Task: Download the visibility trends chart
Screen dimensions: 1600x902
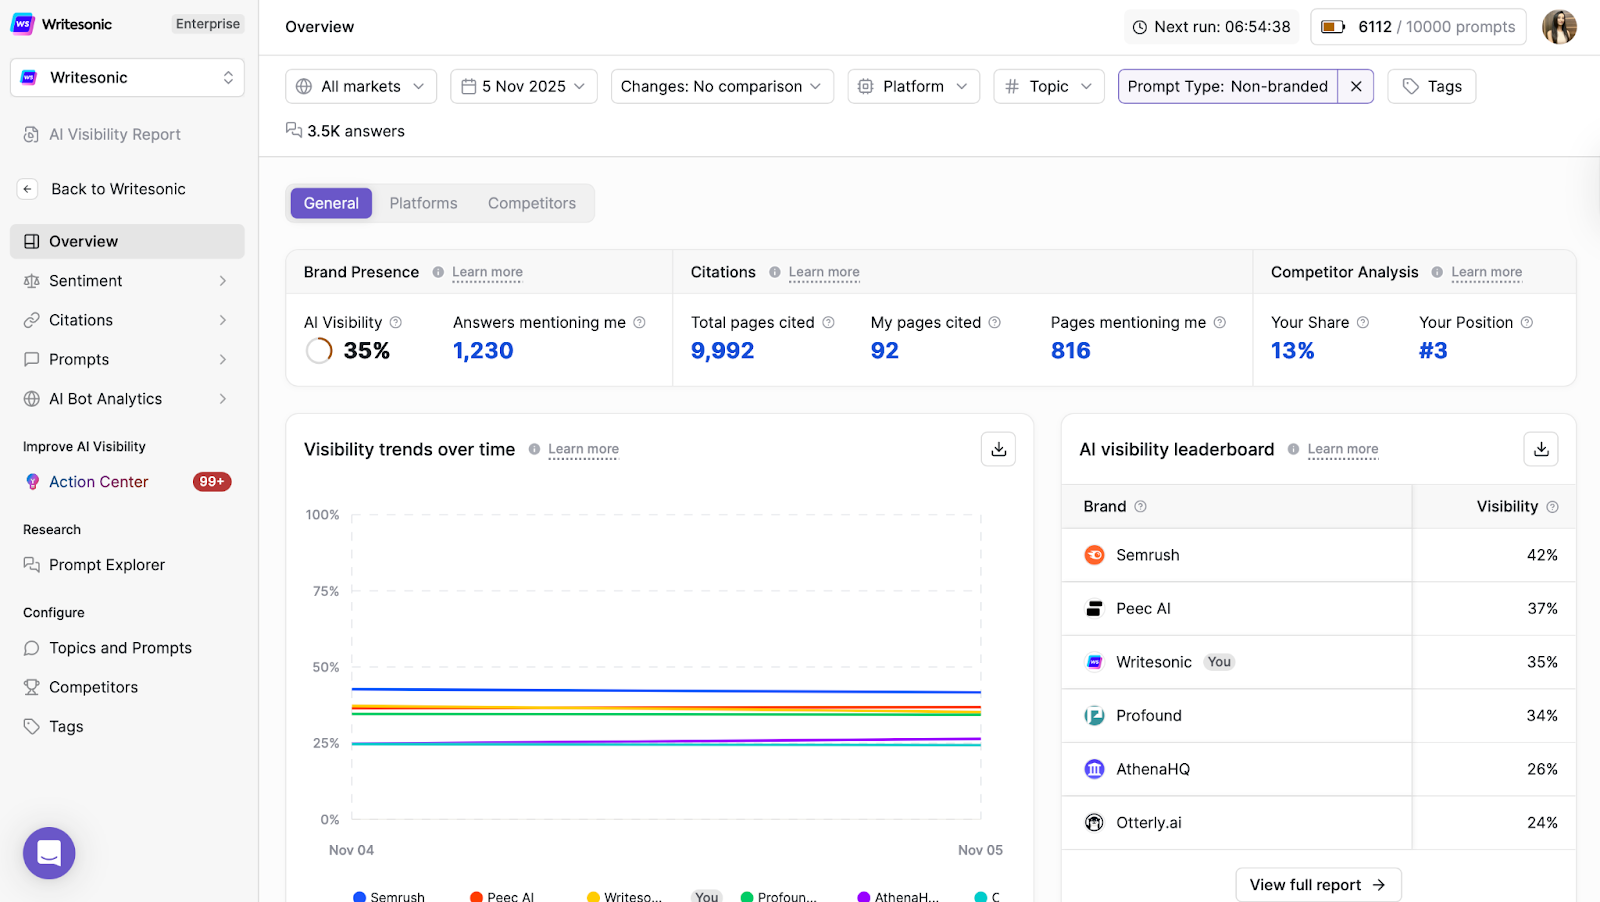Action: (998, 449)
